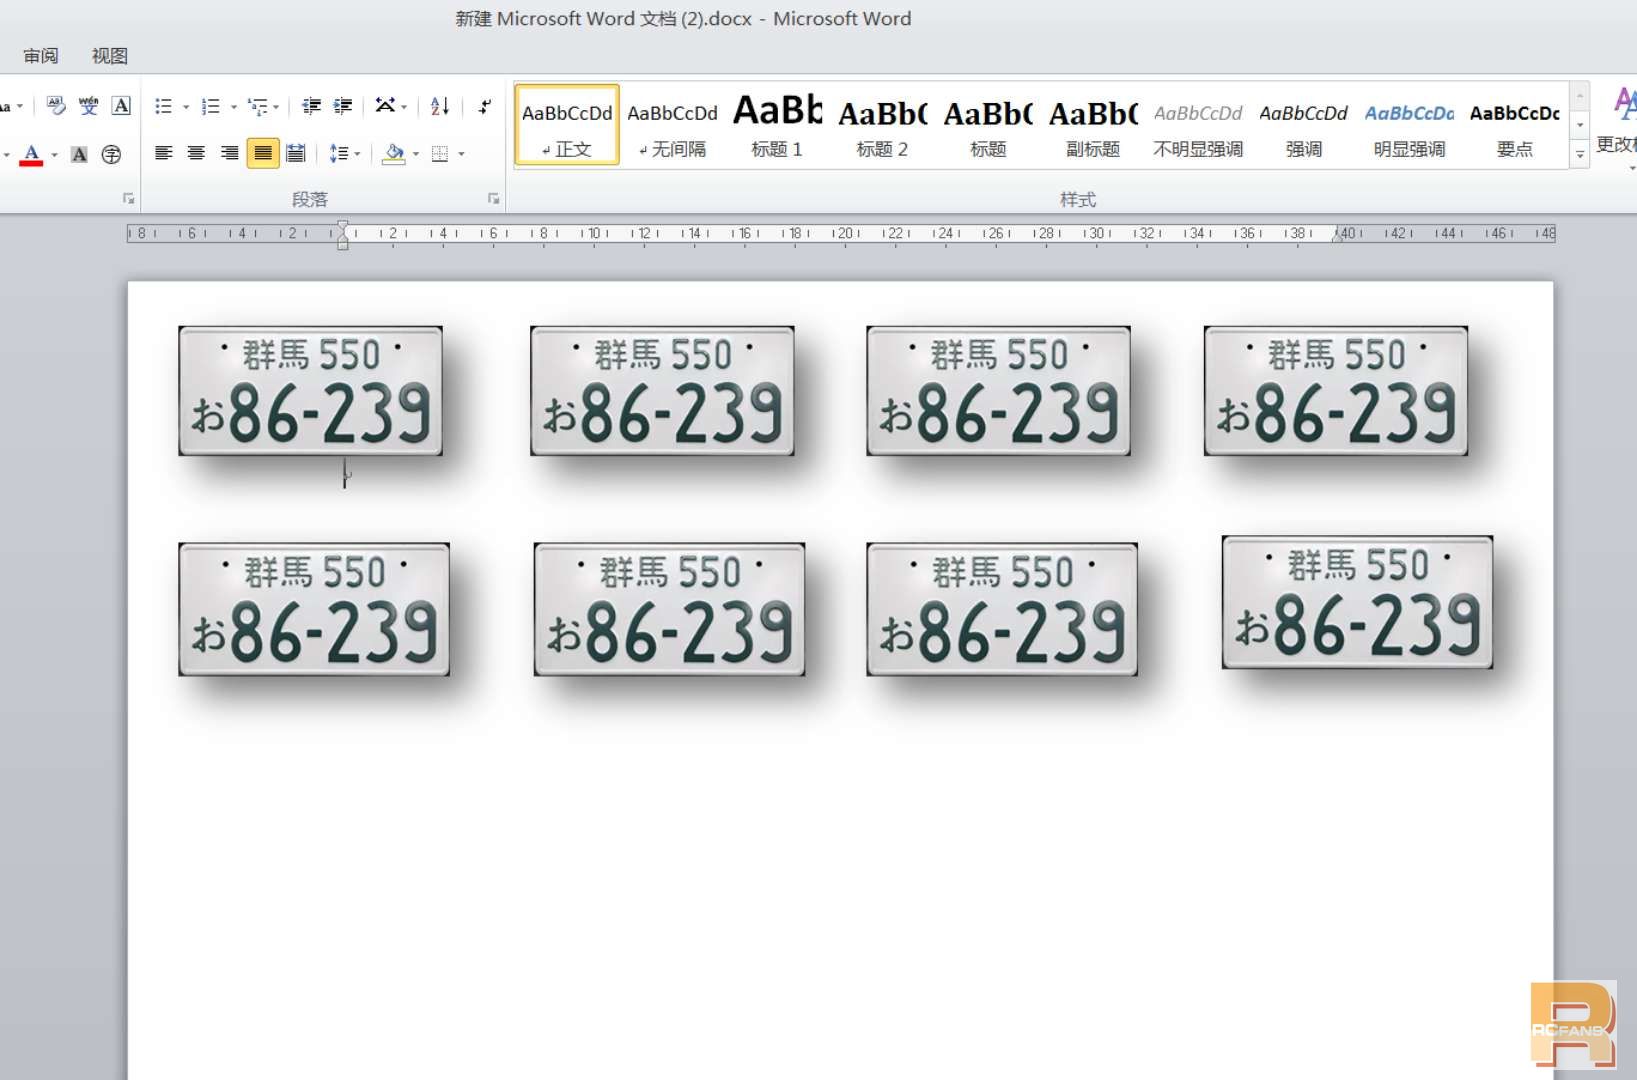This screenshot has width=1637, height=1080.
Task: Click the line spacing icon
Action: point(338,154)
